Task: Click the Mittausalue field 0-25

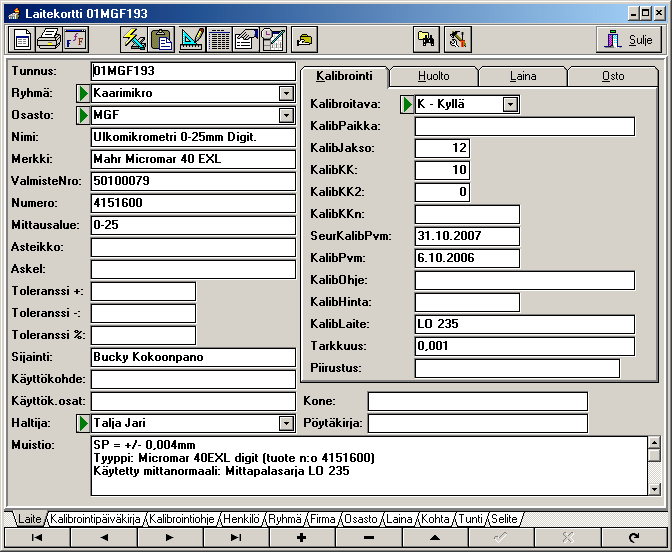Action: click(x=193, y=225)
